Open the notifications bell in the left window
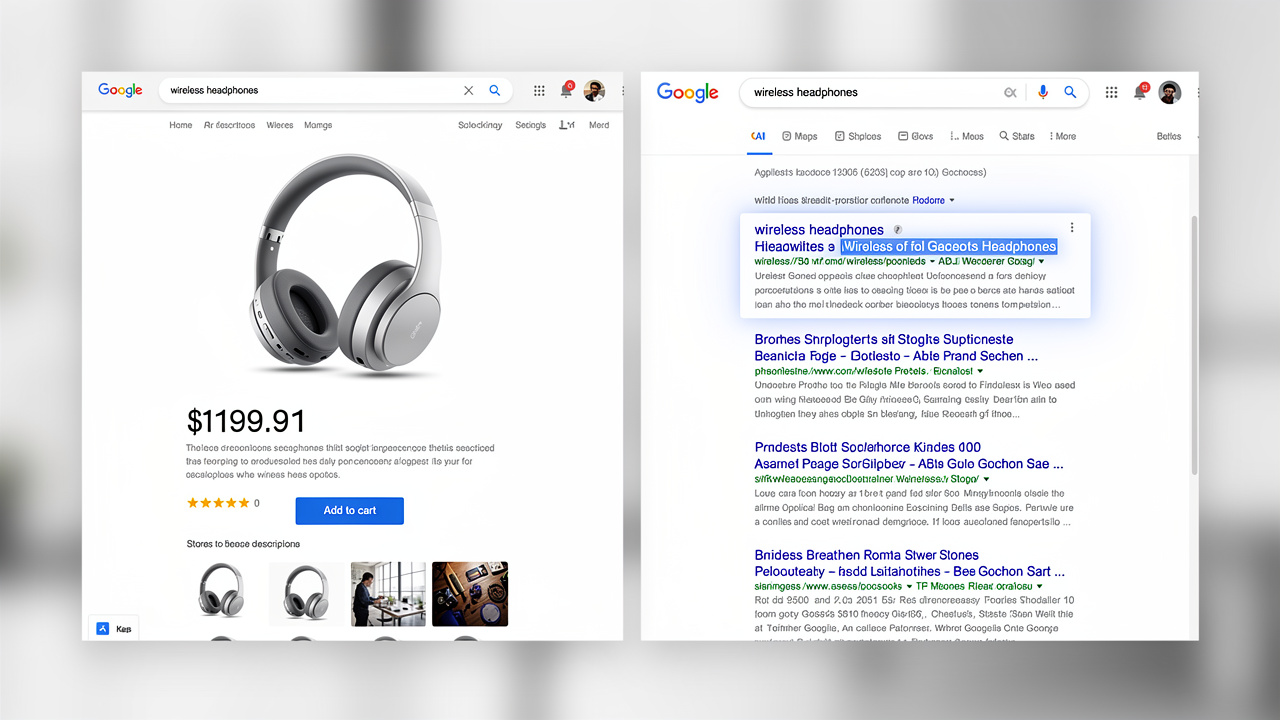The width and height of the screenshot is (1280, 720). coord(566,91)
